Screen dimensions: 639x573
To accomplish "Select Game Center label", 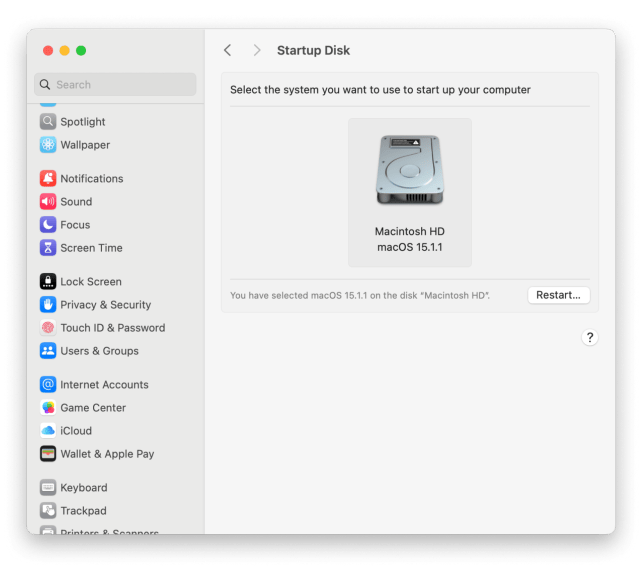I will [93, 408].
